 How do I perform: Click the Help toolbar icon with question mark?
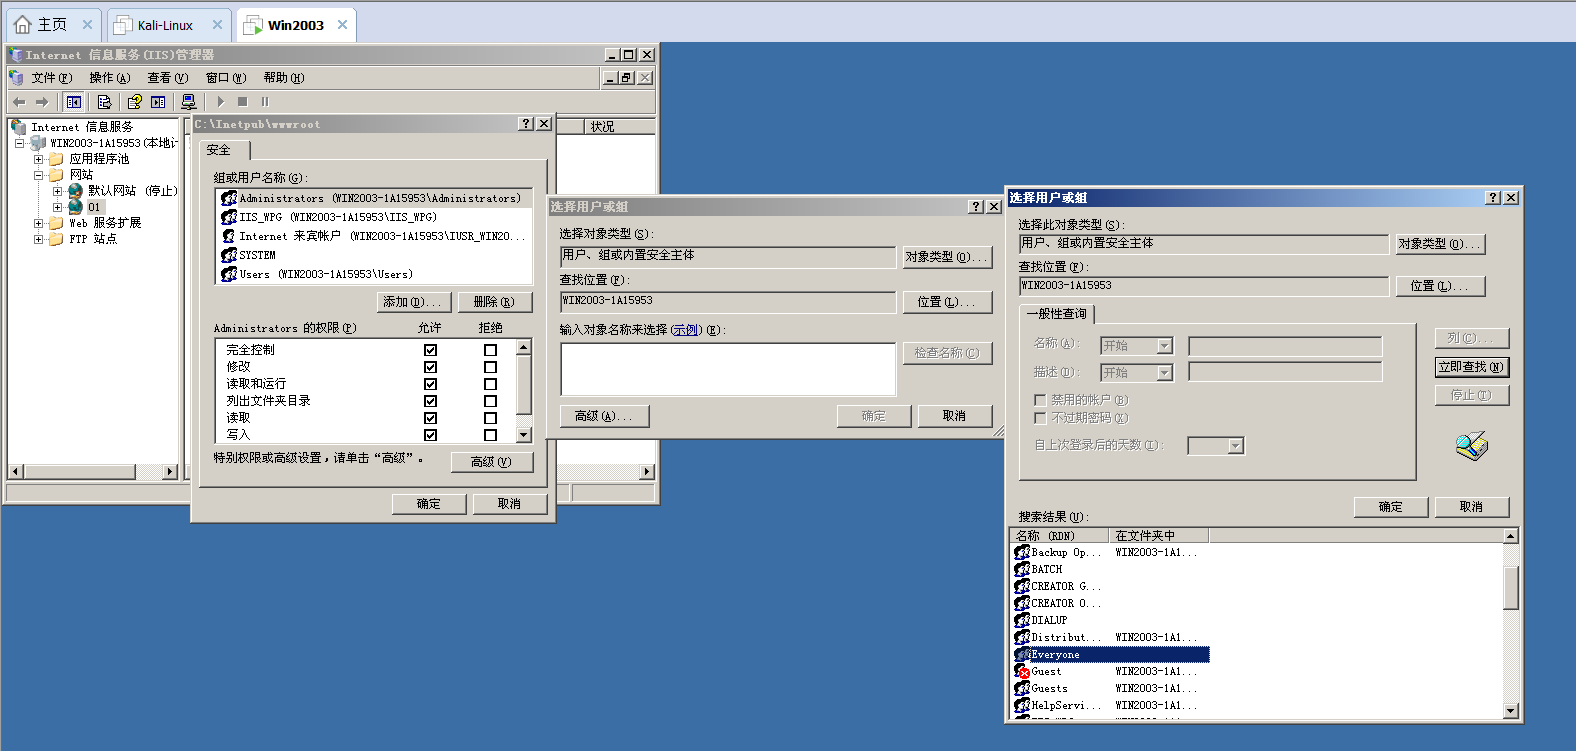[134, 102]
